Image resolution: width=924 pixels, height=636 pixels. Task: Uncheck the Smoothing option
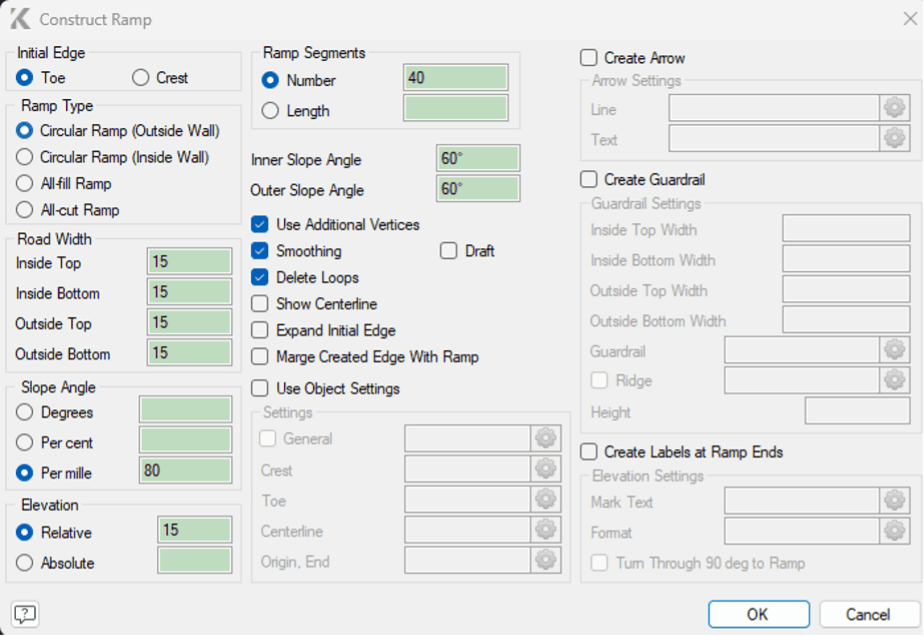pyautogui.click(x=260, y=251)
